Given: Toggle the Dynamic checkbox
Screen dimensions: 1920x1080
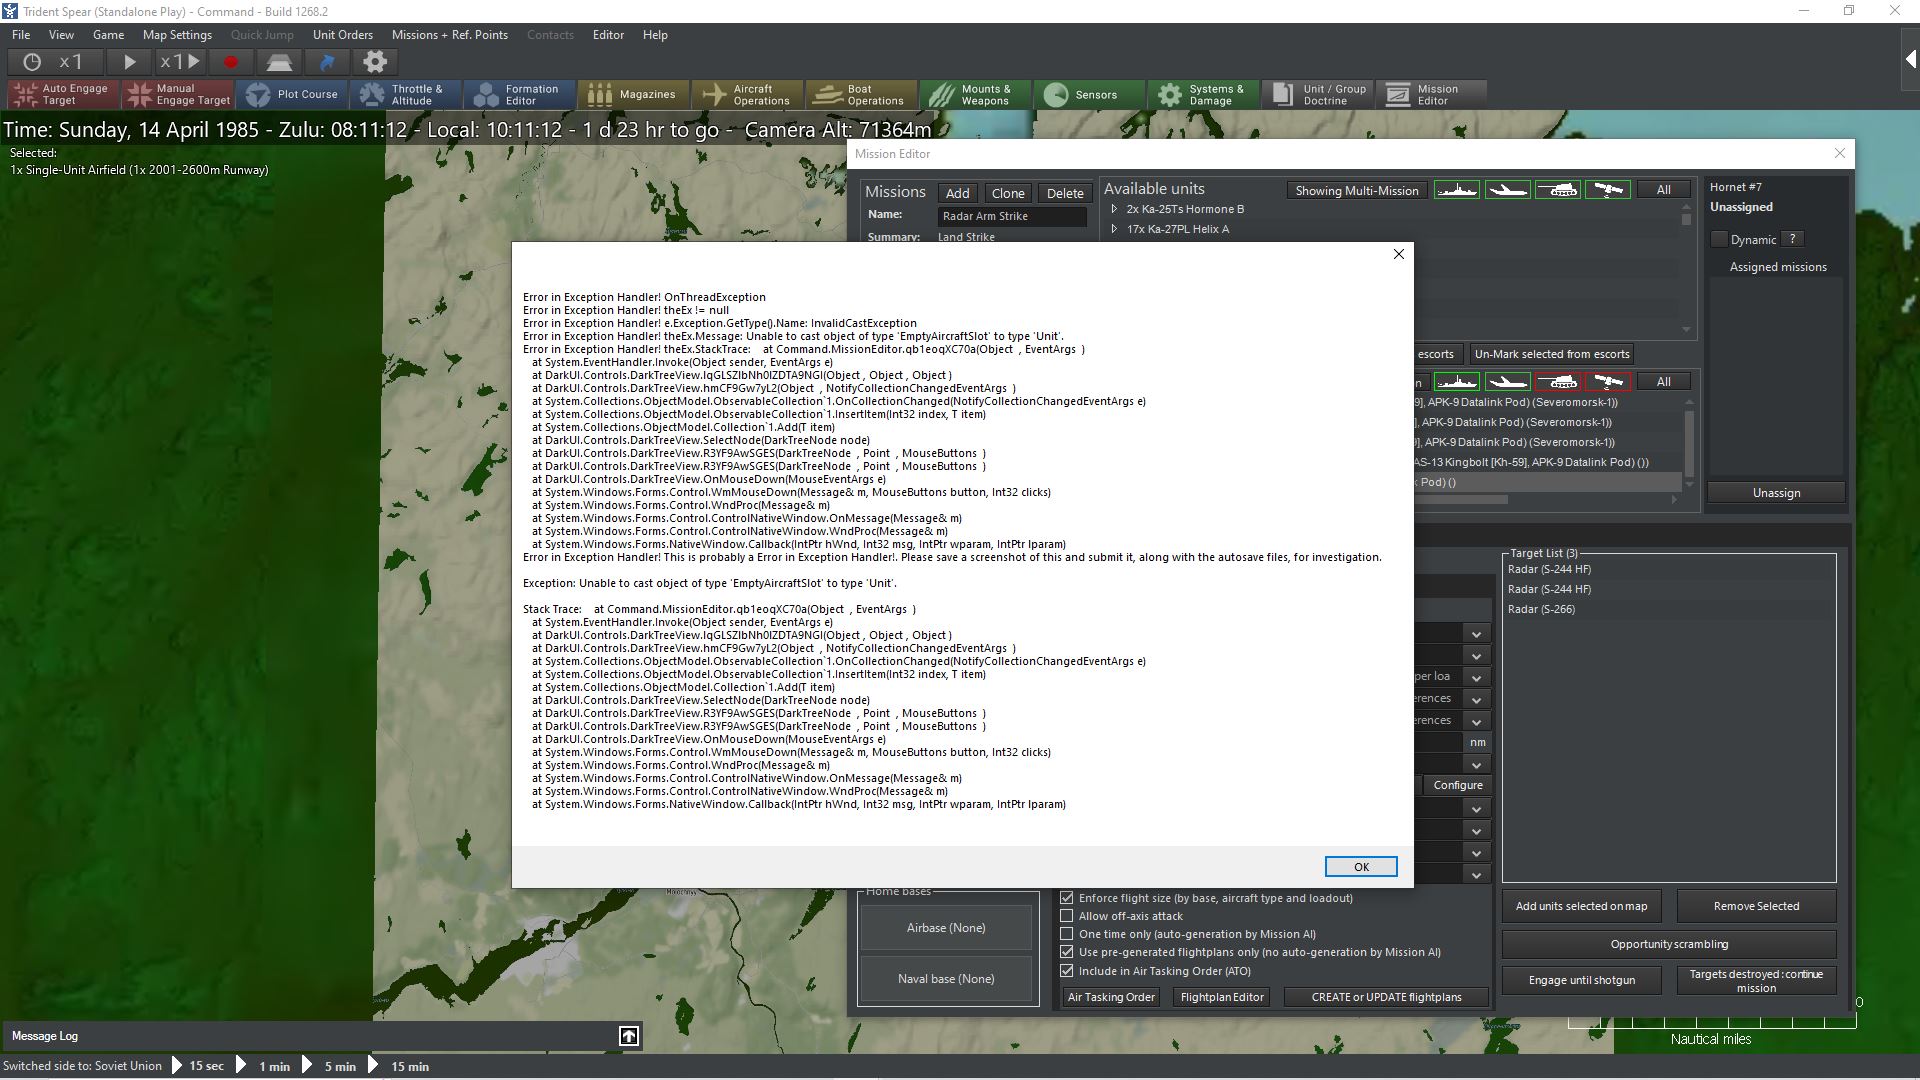Looking at the screenshot, I should pos(1719,240).
